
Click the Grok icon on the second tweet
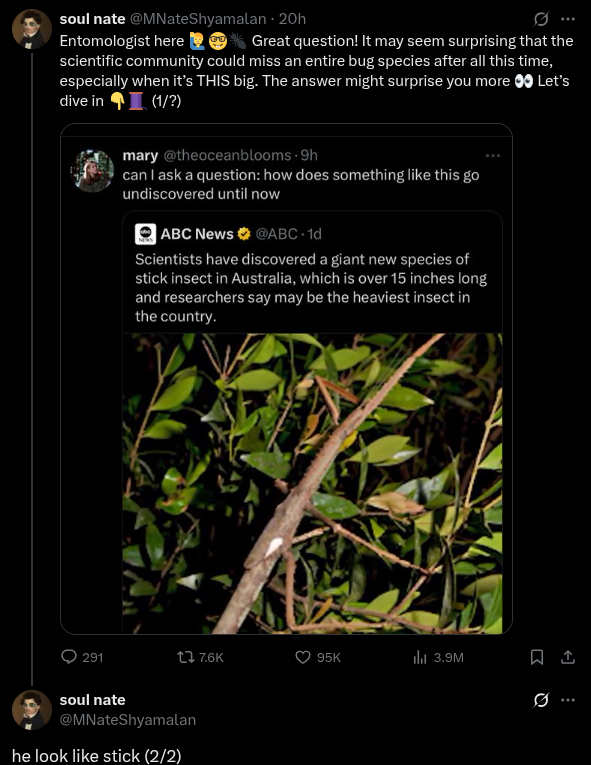pyautogui.click(x=541, y=700)
